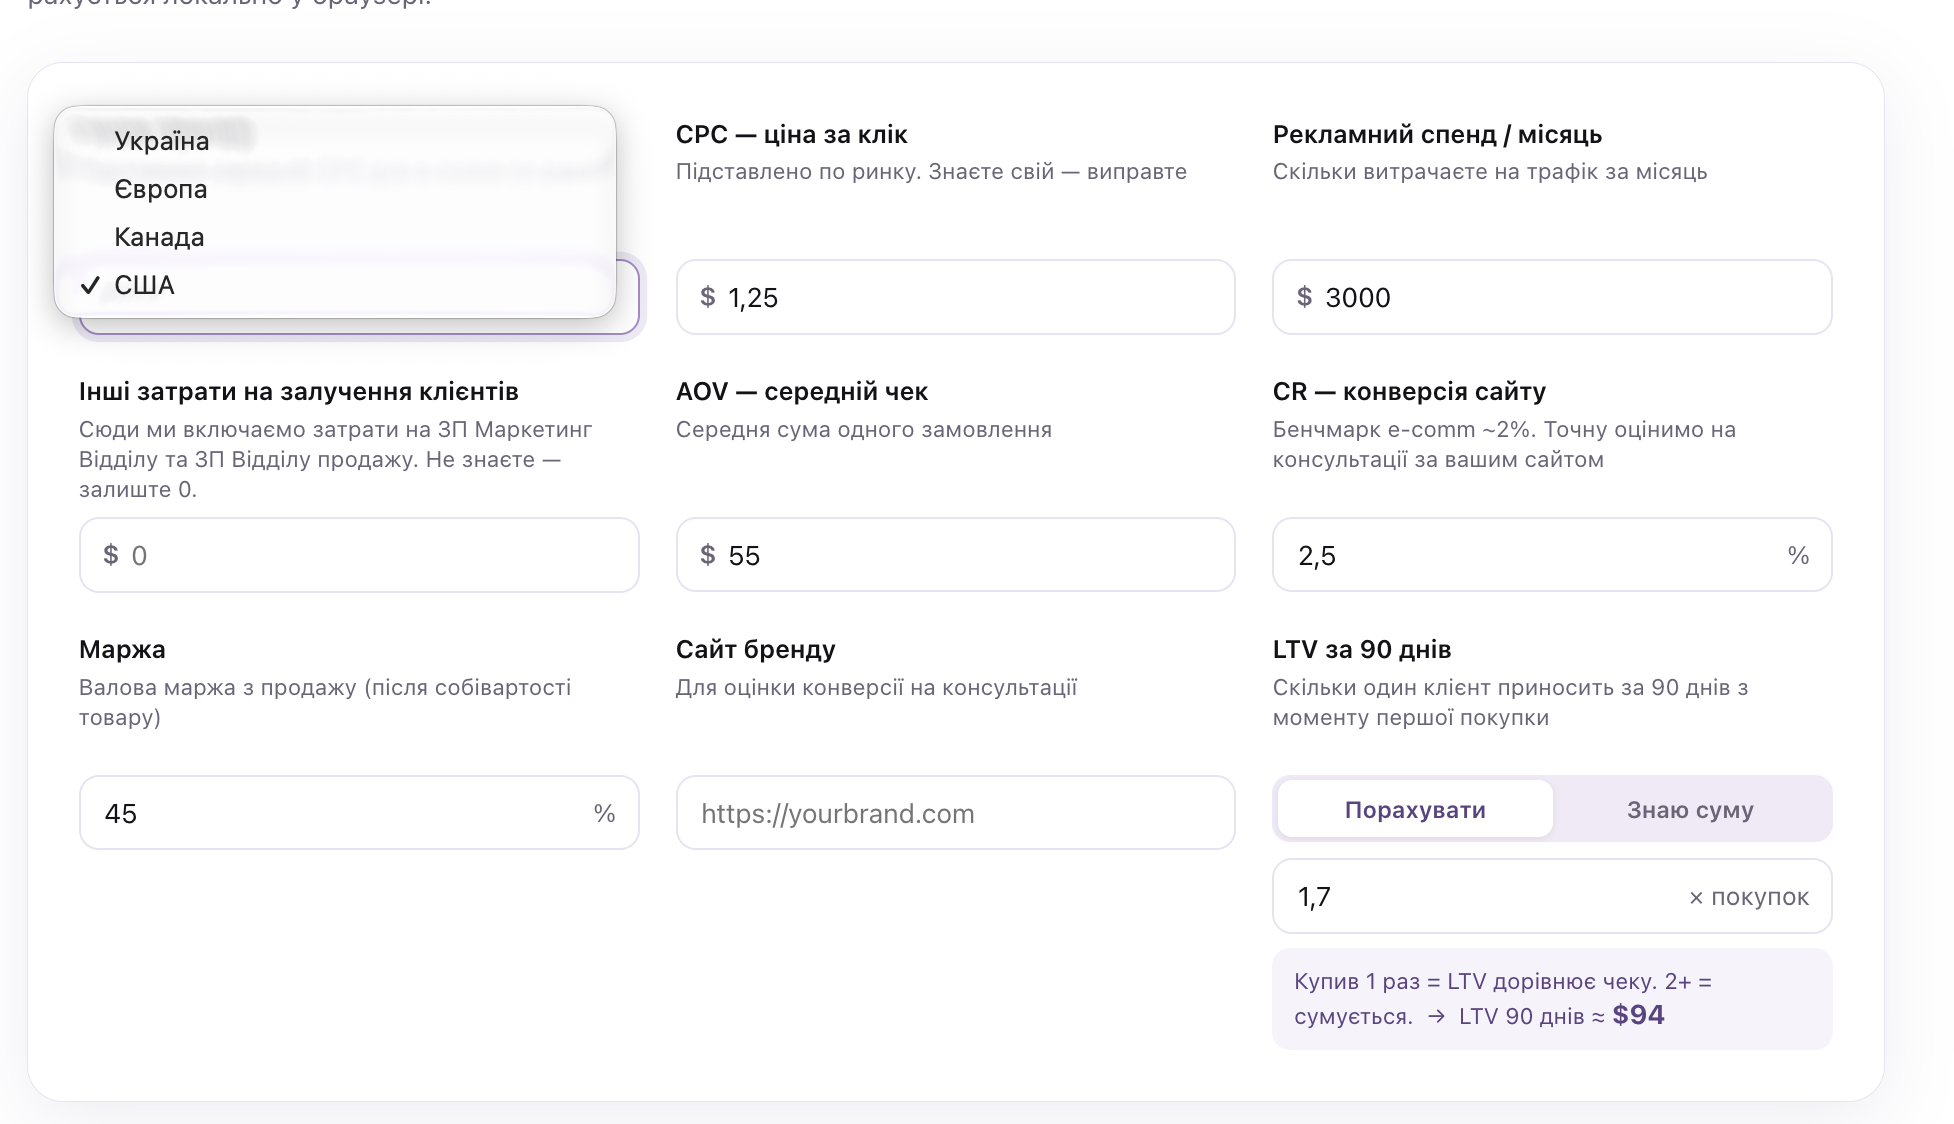Edit the AOV average check field
Image resolution: width=1954 pixels, height=1124 pixels.
click(x=955, y=555)
